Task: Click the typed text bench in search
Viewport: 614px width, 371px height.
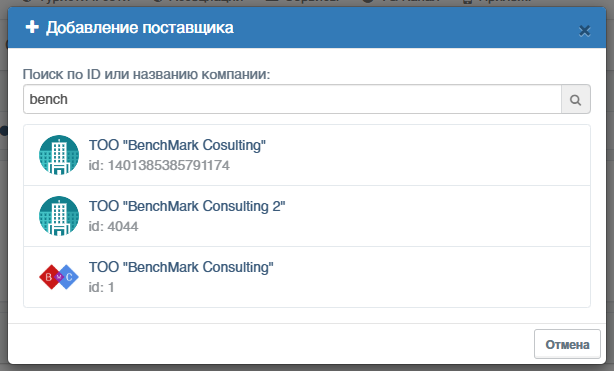Action: pyautogui.click(x=49, y=100)
